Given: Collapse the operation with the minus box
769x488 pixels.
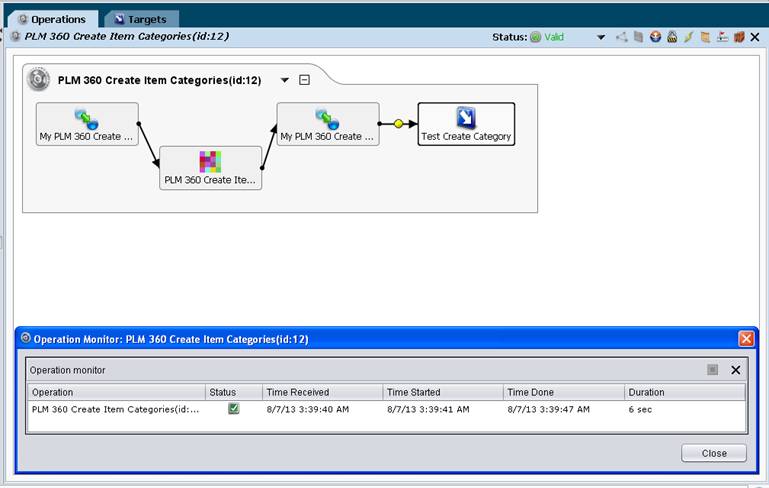Looking at the screenshot, I should tap(304, 80).
